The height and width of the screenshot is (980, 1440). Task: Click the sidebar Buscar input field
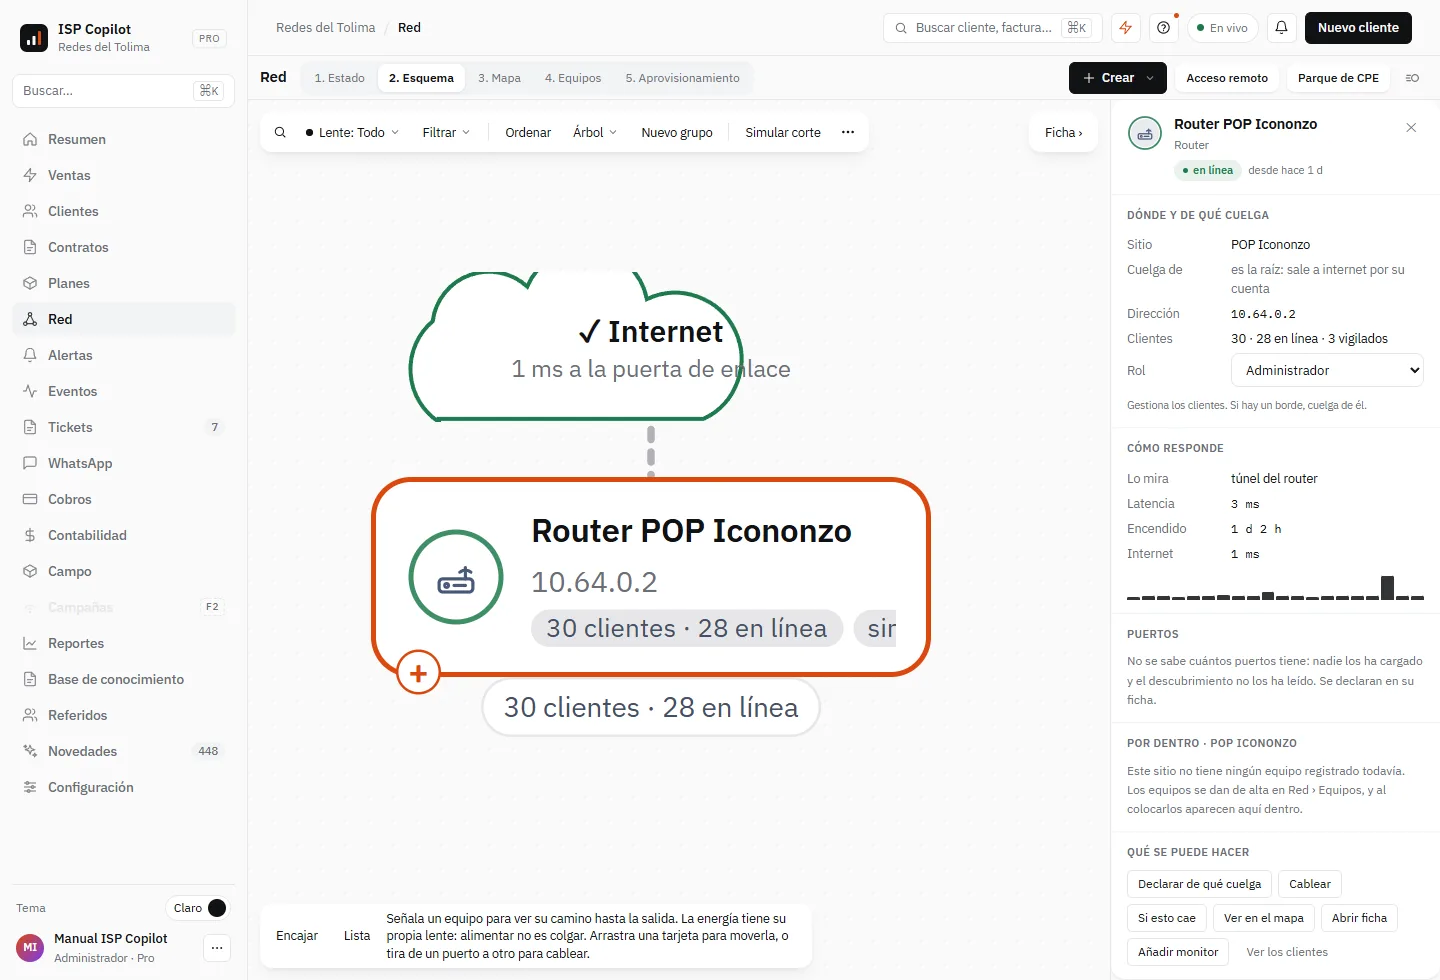[123, 91]
